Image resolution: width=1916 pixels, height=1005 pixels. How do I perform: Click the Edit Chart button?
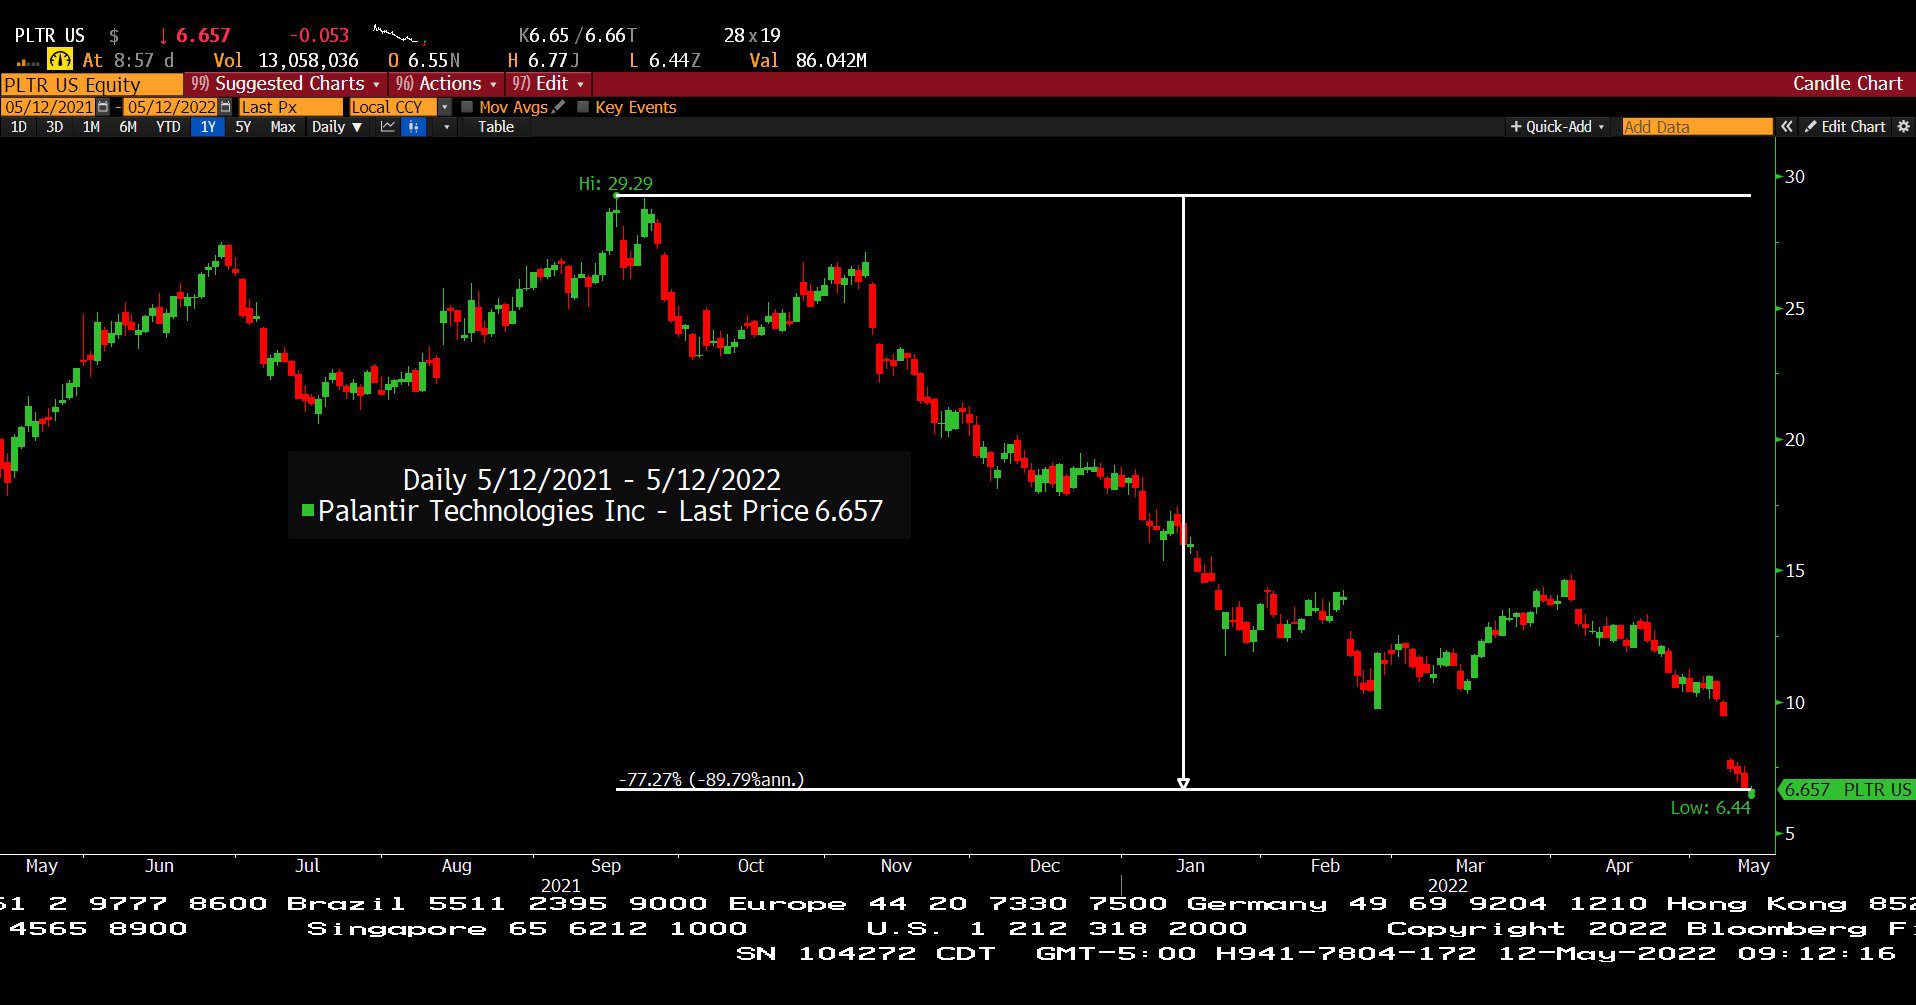[1845, 127]
